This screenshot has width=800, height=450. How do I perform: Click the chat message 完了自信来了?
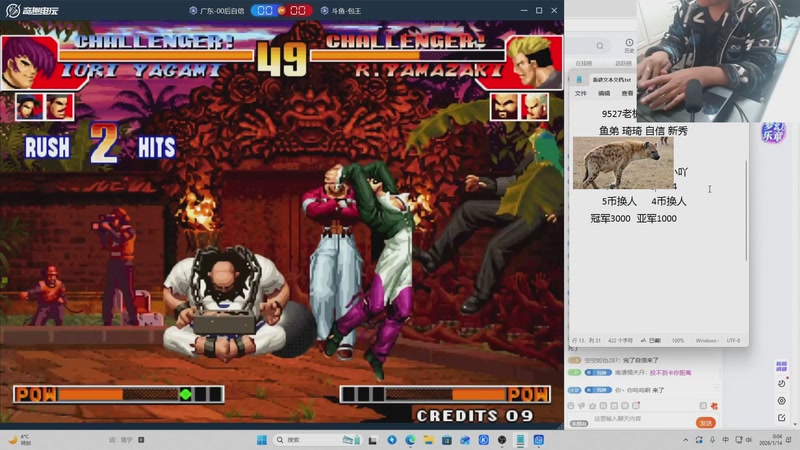[640, 360]
